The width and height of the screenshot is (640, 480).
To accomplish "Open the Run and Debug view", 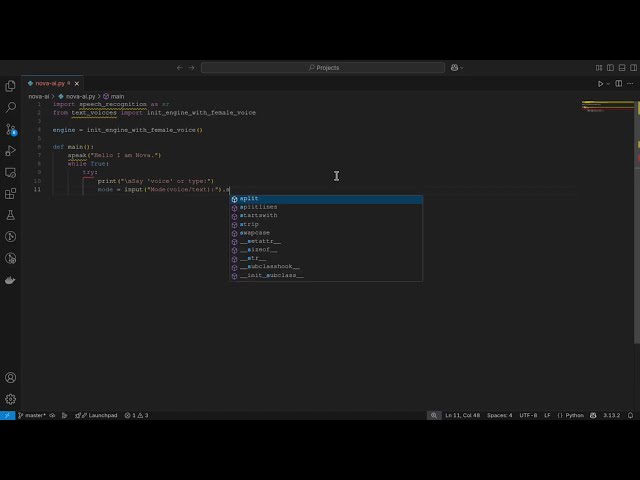I will coord(11,151).
